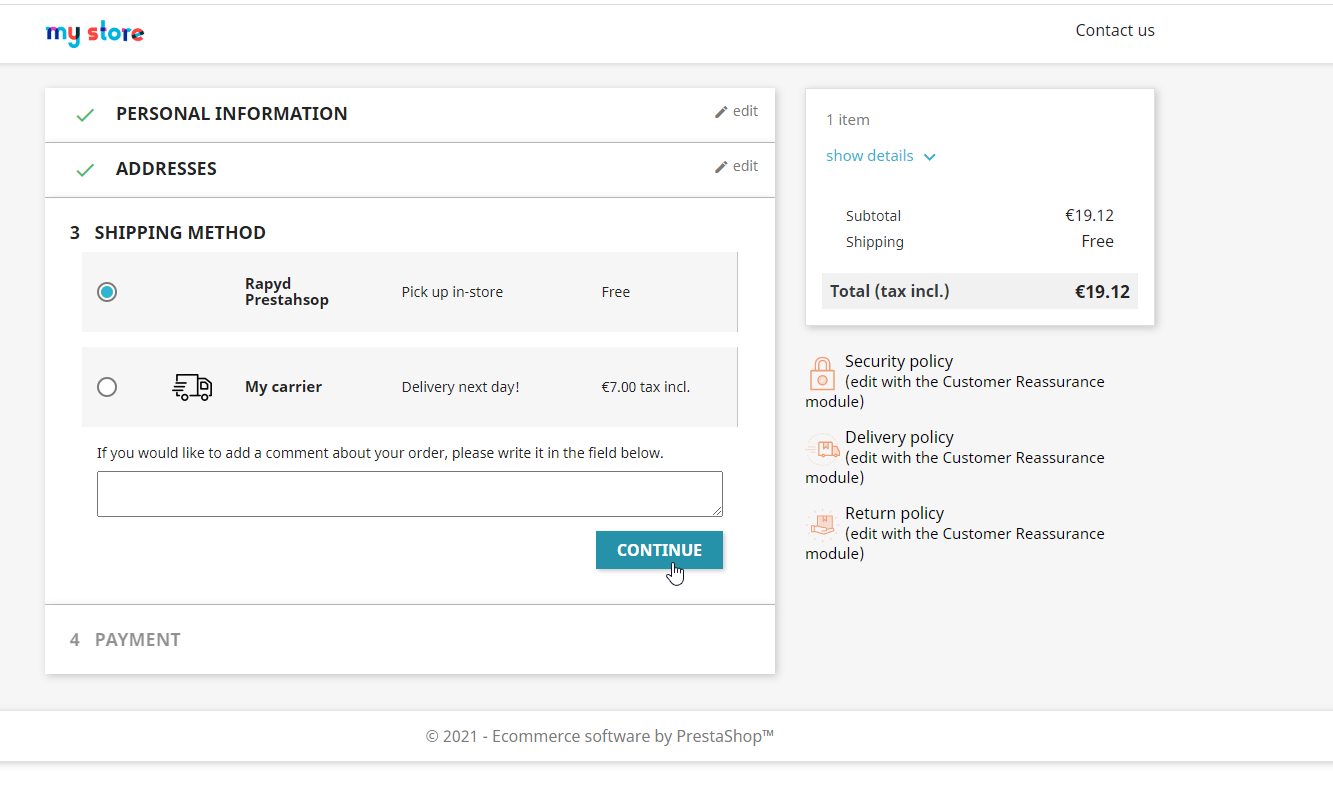The height and width of the screenshot is (794, 1333).
Task: Open the Contact us link
Action: click(1114, 30)
